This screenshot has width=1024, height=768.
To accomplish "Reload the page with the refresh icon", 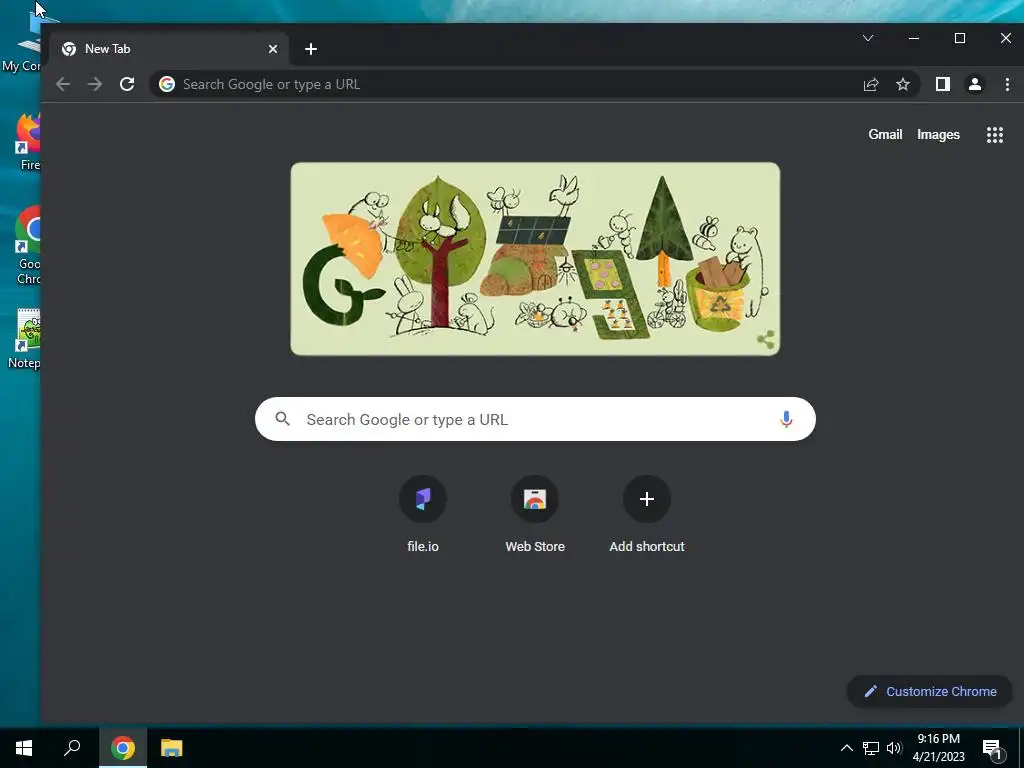I will [x=127, y=84].
